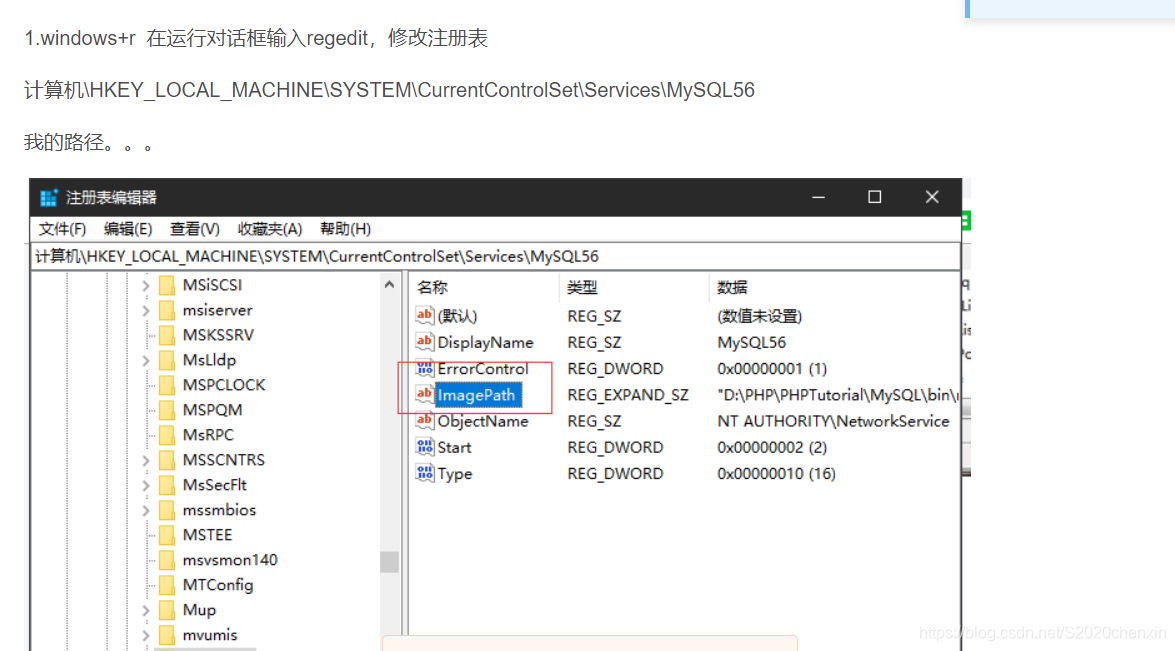Expand the MsSecFlt tree node

pyautogui.click(x=146, y=485)
